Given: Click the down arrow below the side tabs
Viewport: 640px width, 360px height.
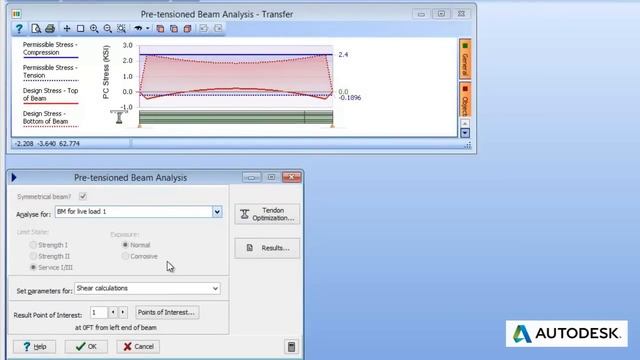Looking at the screenshot, I should [x=465, y=133].
